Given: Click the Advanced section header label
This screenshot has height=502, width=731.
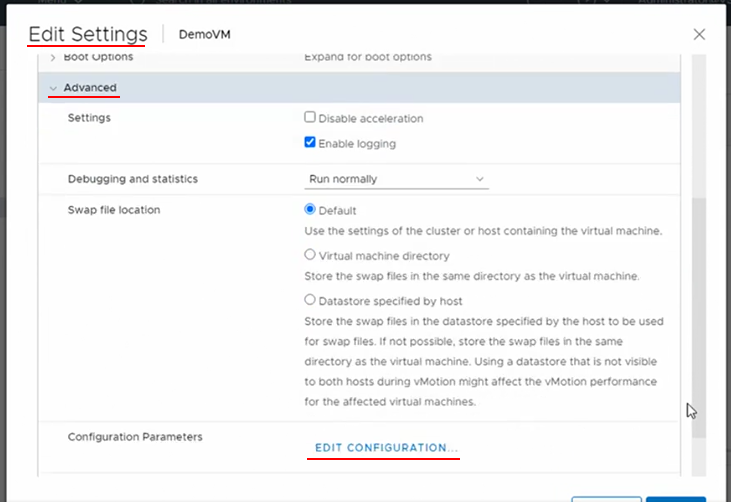Looking at the screenshot, I should [90, 88].
